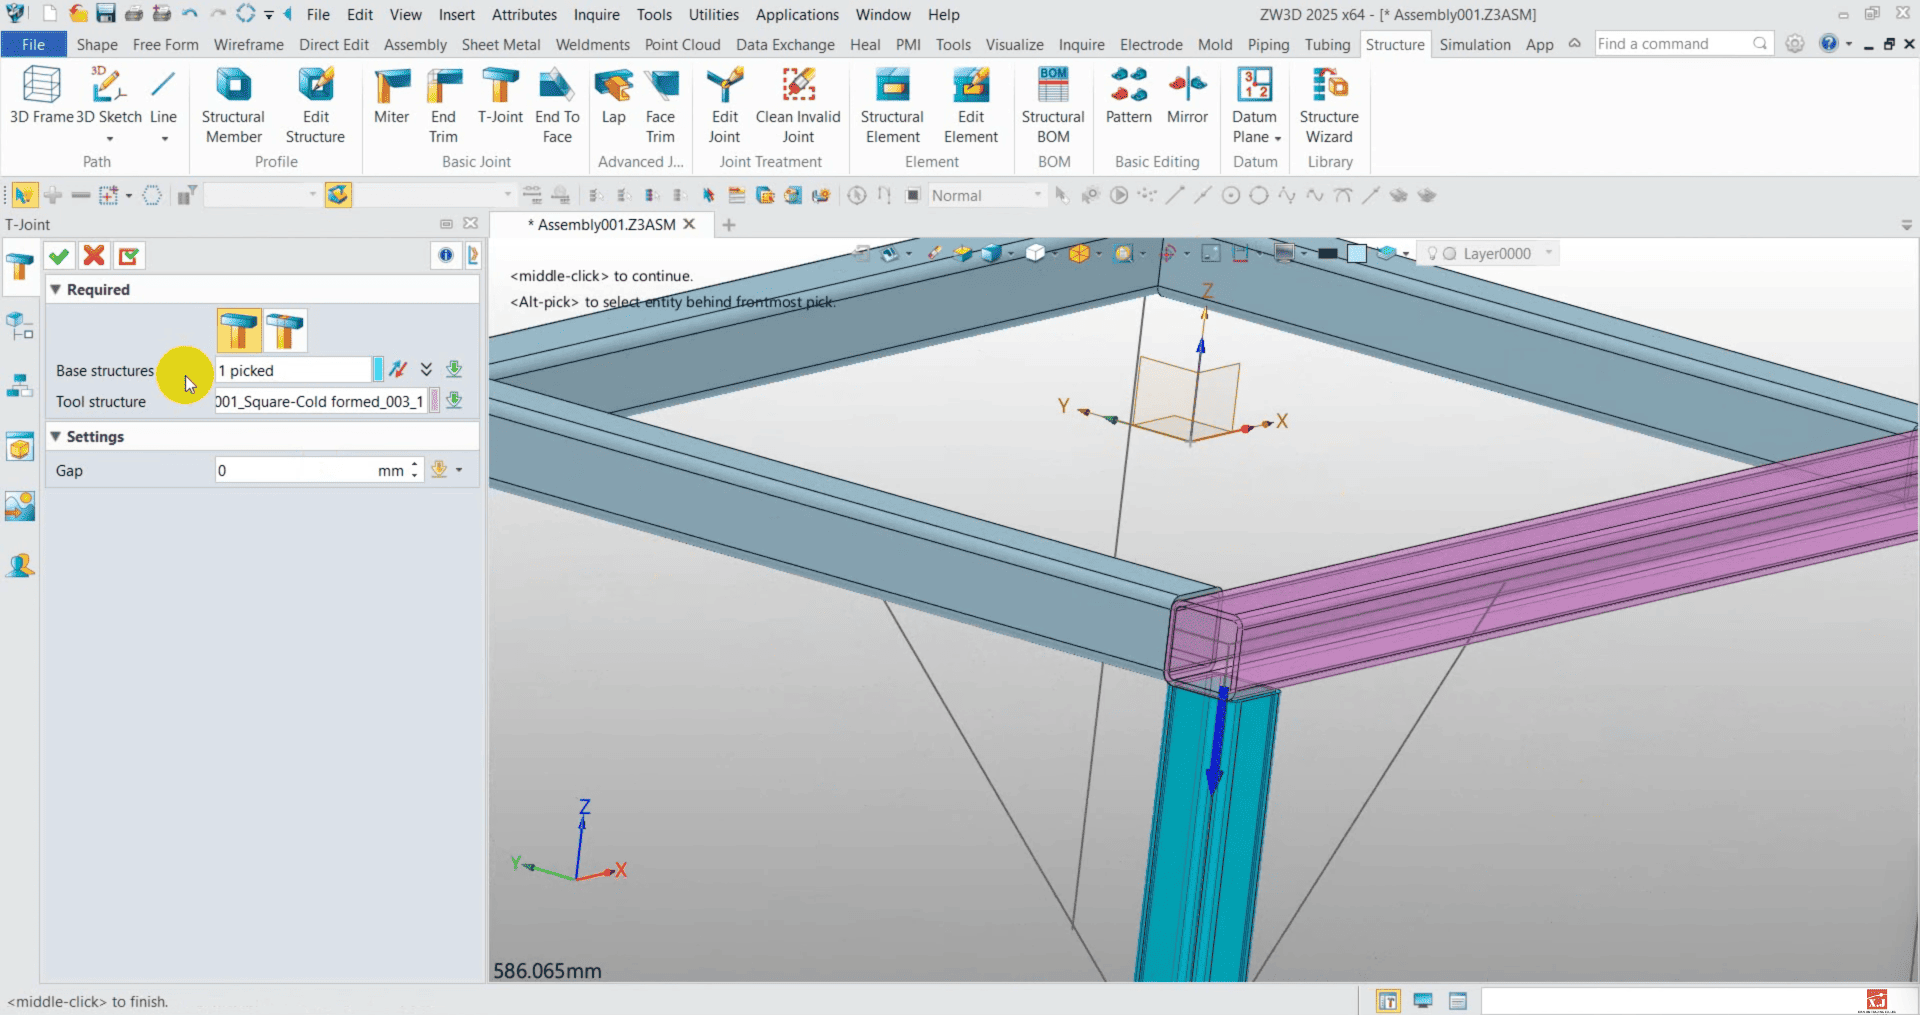1920x1015 pixels.
Task: Open the Attributes menu
Action: point(524,15)
